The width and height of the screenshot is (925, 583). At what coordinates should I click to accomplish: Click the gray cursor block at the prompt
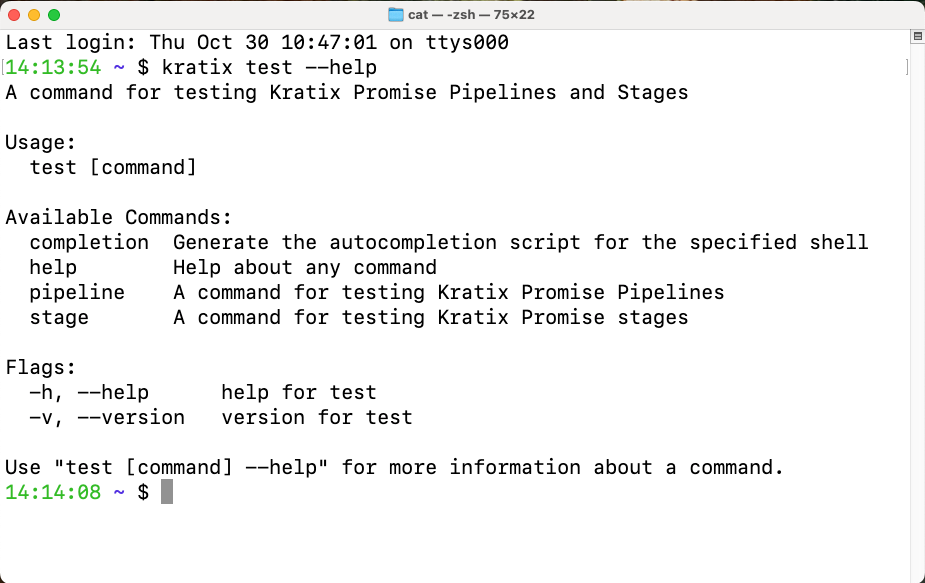point(167,492)
